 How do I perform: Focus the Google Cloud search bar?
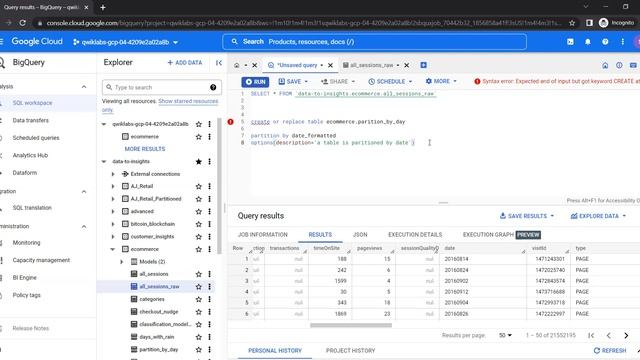[x=374, y=42]
